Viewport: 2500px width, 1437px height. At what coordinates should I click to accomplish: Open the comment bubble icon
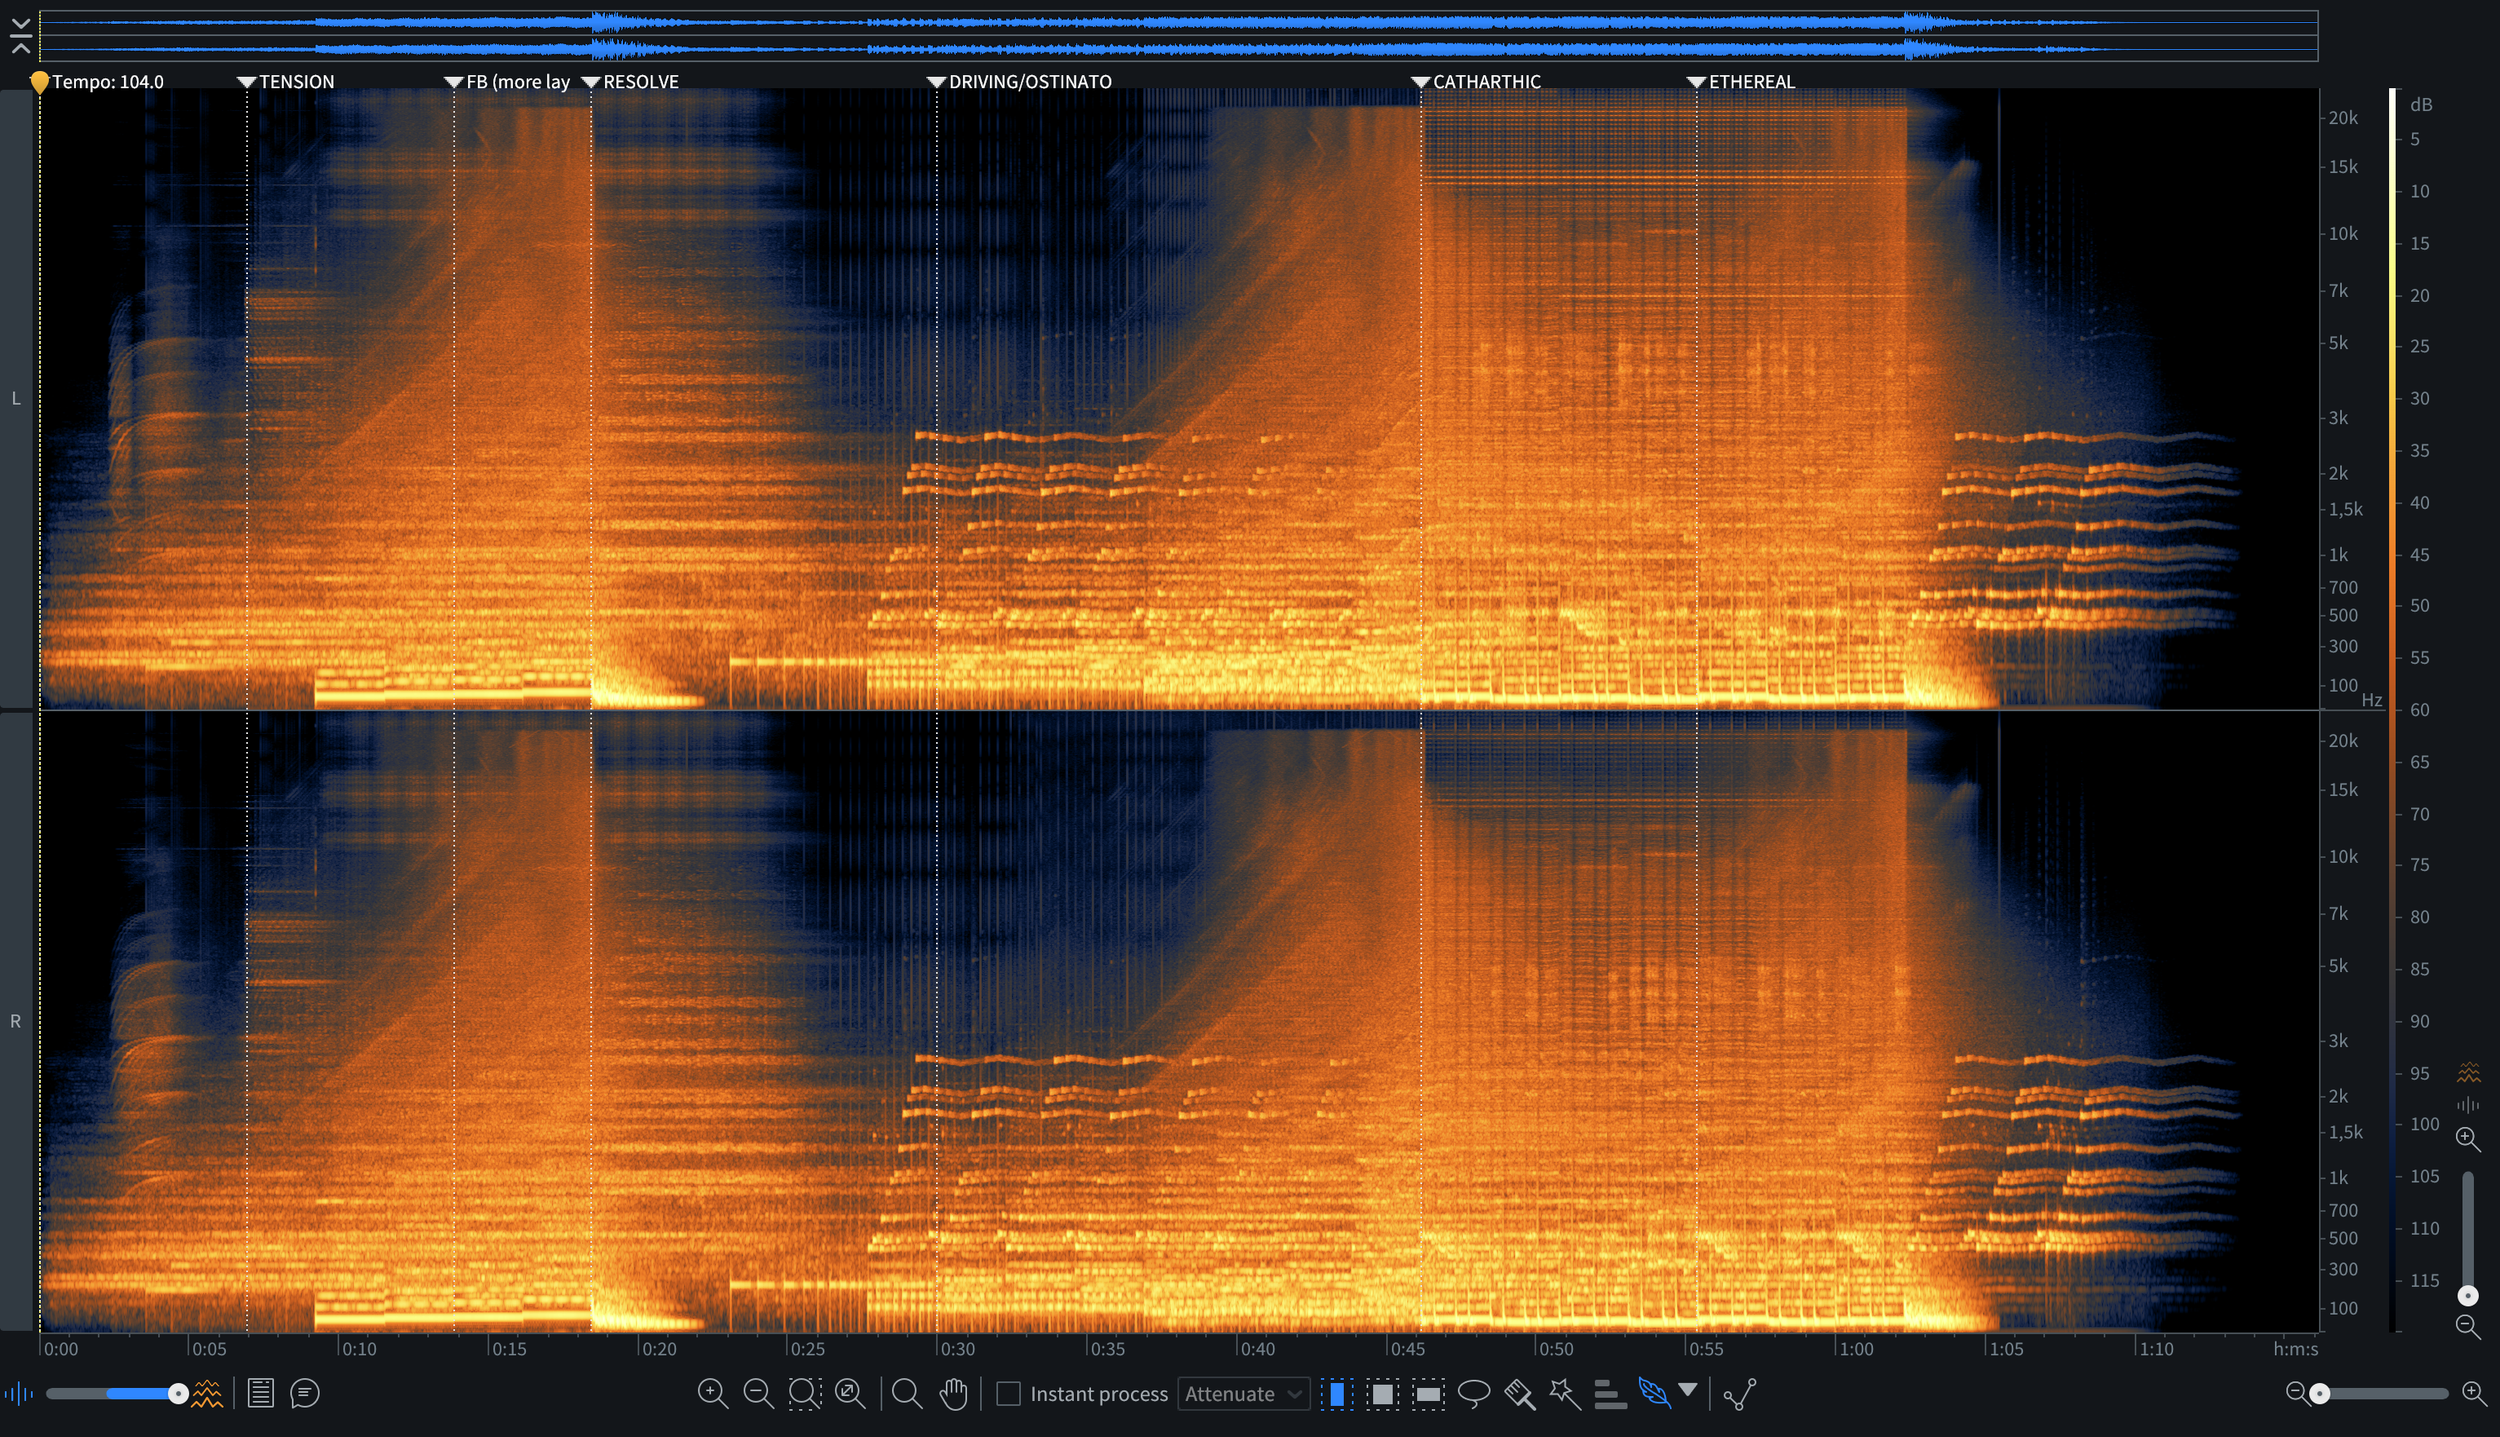[x=305, y=1393]
